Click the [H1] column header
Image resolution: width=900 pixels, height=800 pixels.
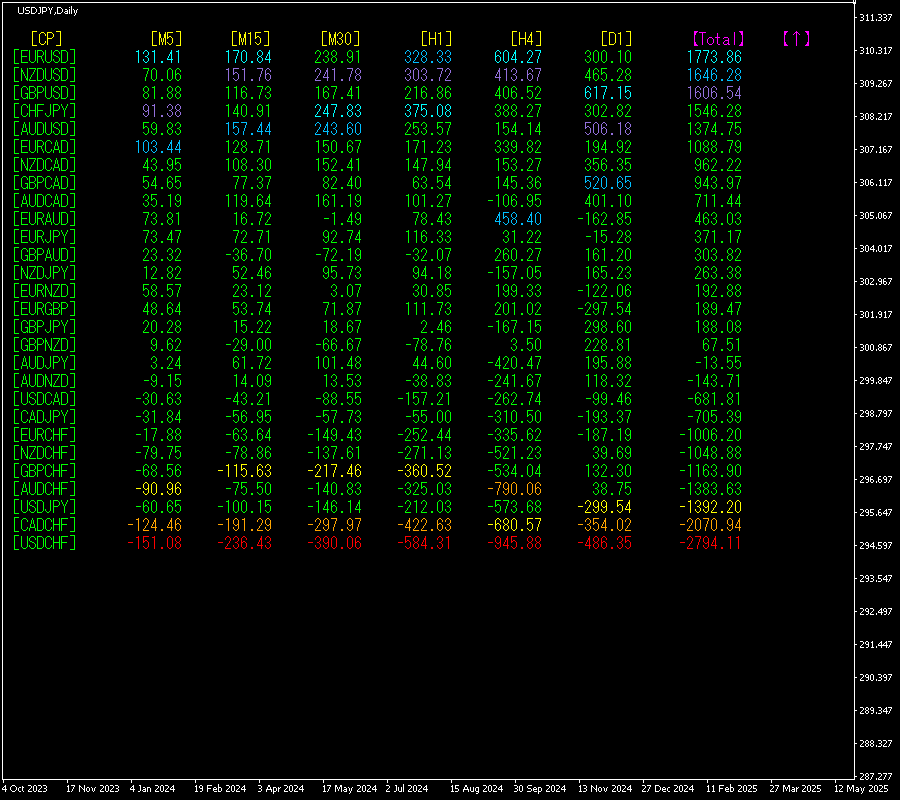pyautogui.click(x=436, y=39)
